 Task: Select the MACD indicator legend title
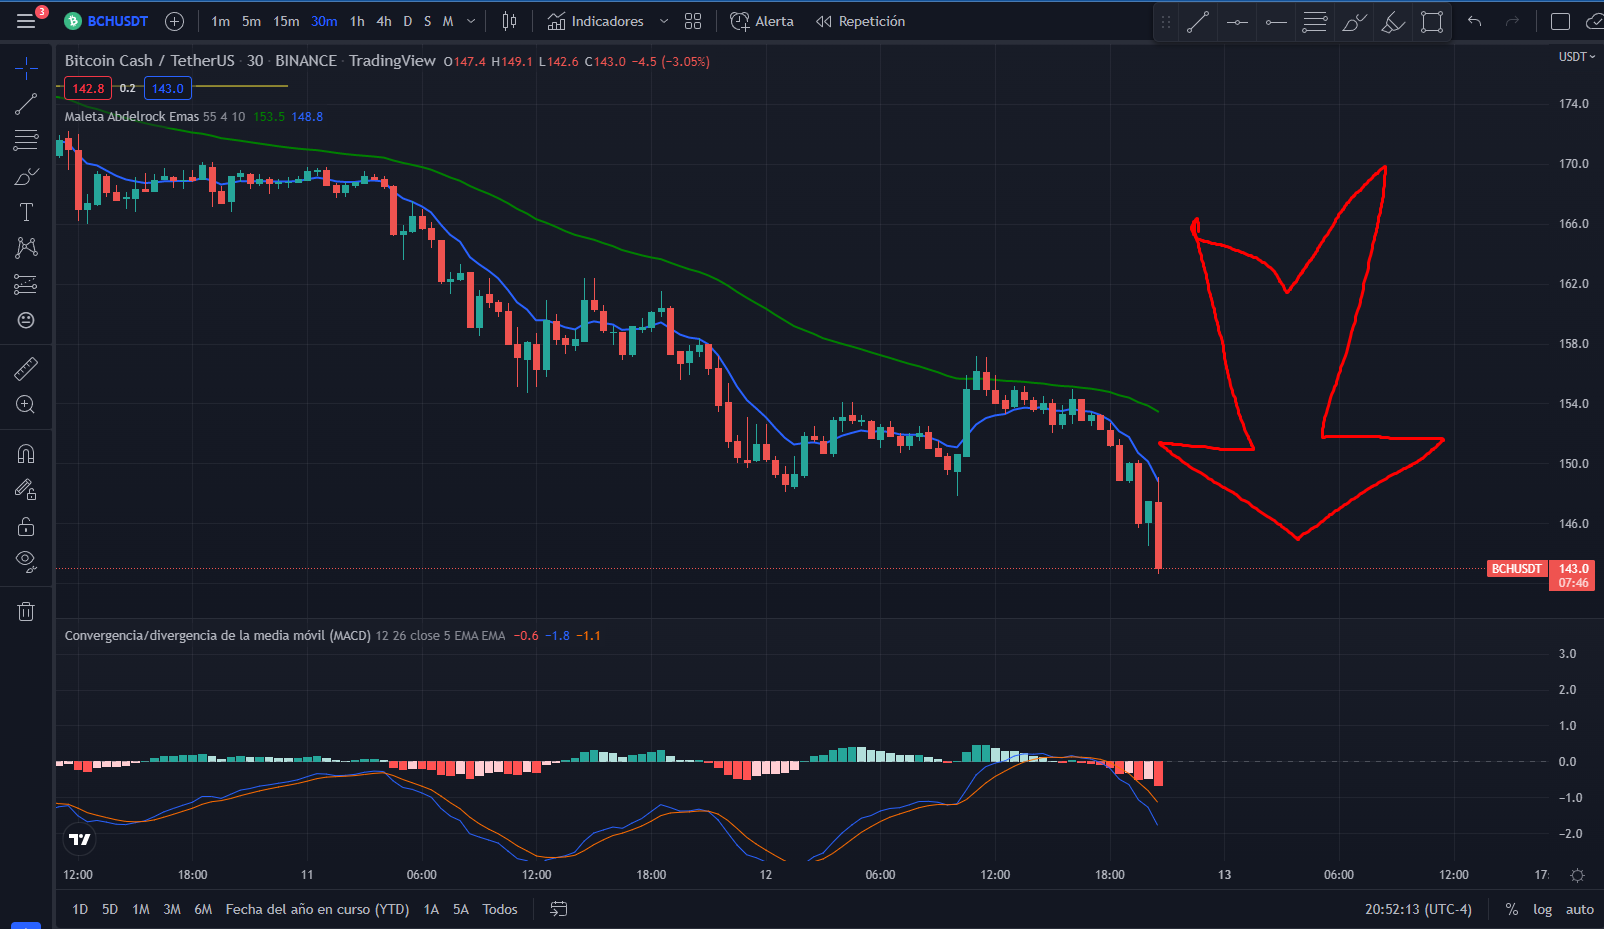coord(218,636)
